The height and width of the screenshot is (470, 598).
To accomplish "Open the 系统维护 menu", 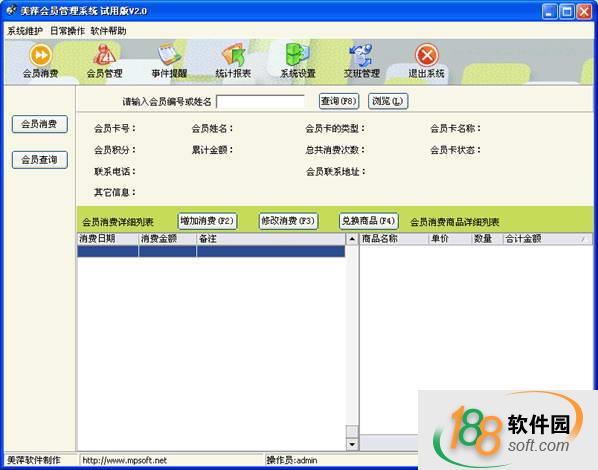I will (x=25, y=31).
